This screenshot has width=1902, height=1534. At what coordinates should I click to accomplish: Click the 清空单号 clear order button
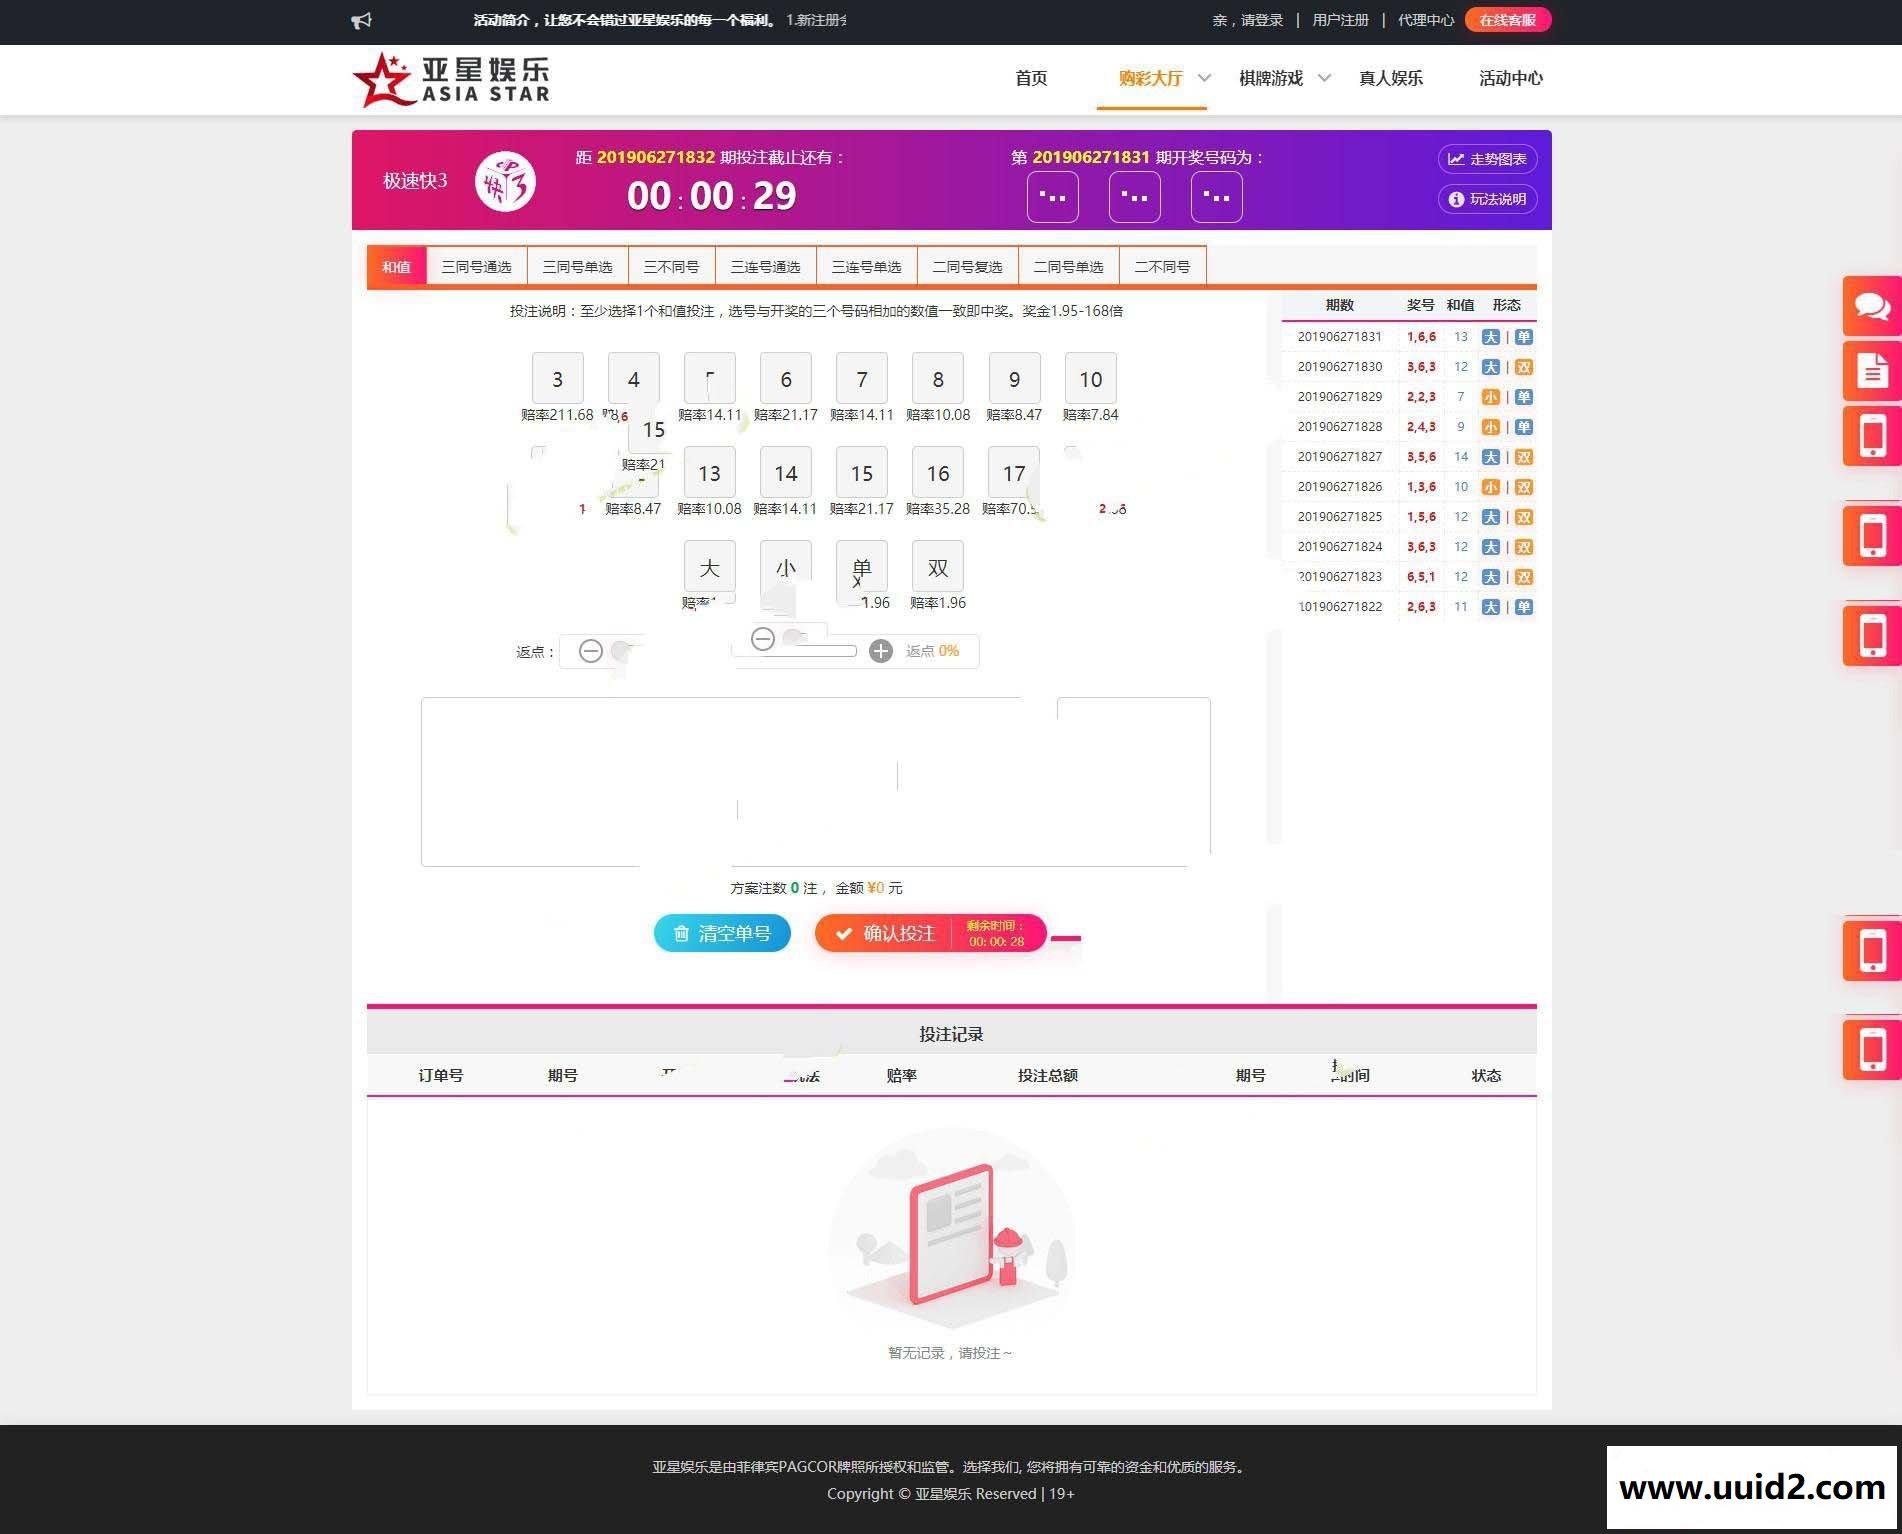(x=722, y=933)
